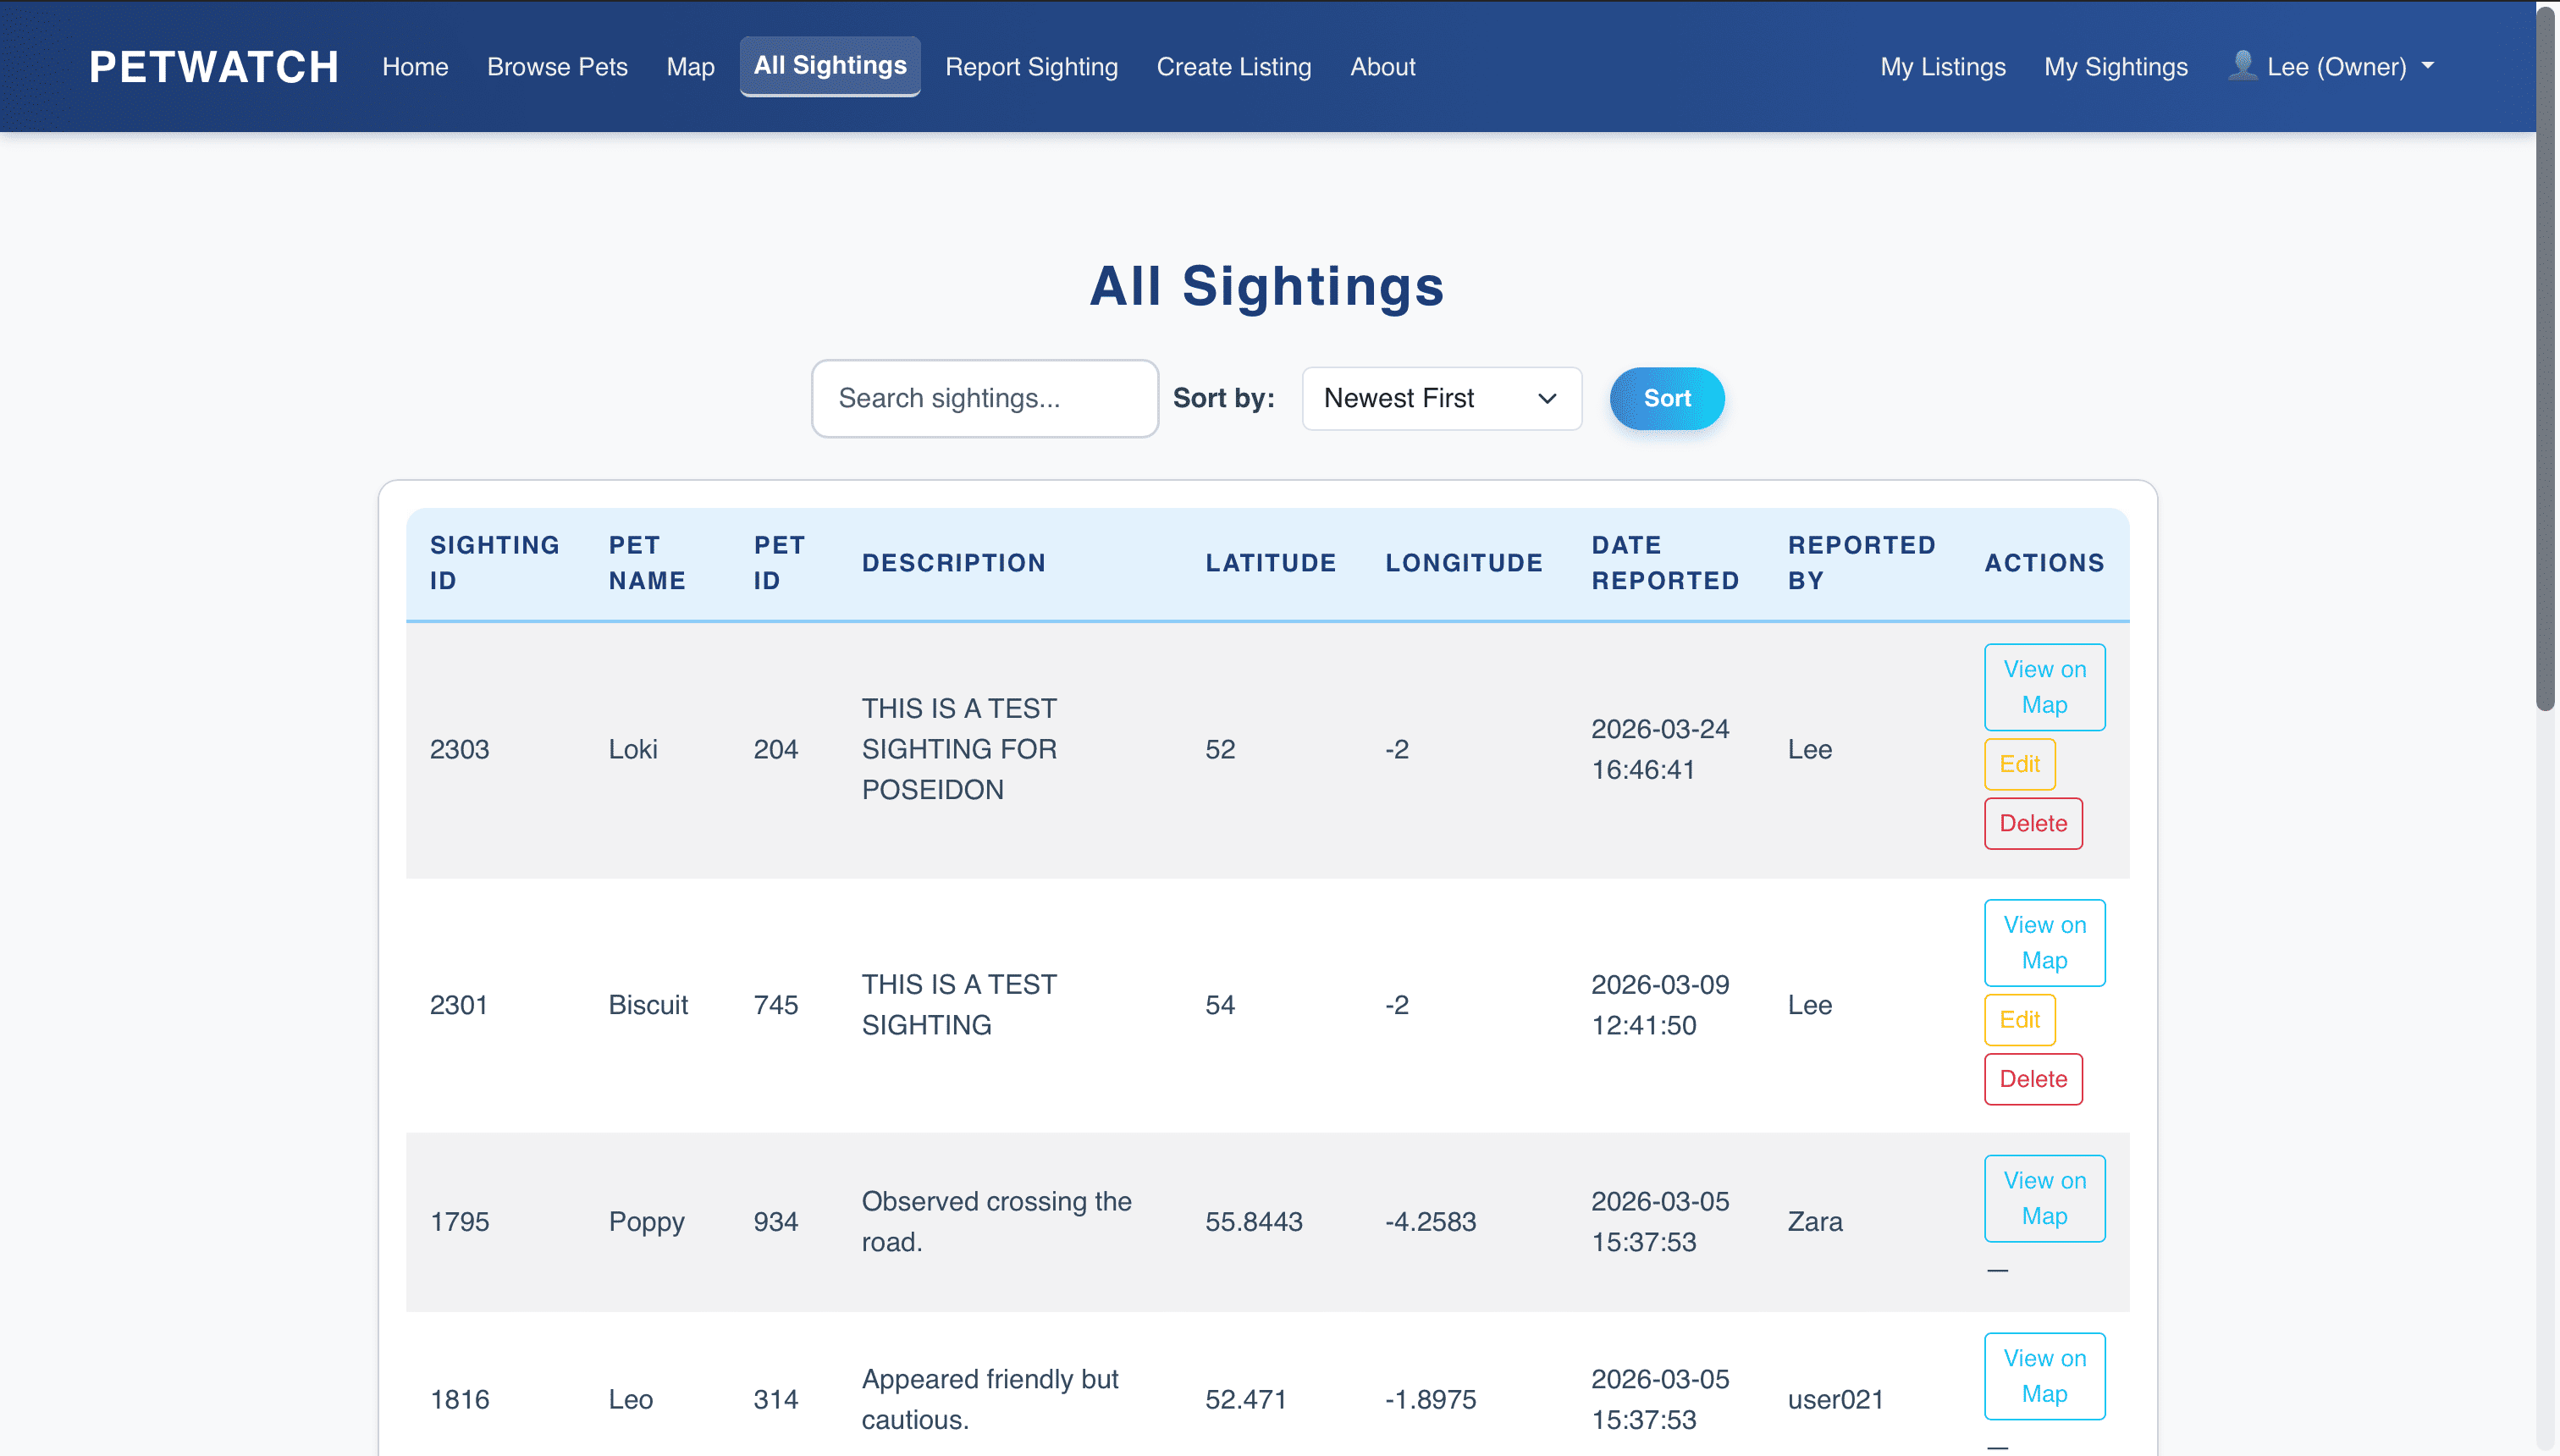Click the PETWATCH logo
The image size is (2560, 1456).
tap(214, 67)
